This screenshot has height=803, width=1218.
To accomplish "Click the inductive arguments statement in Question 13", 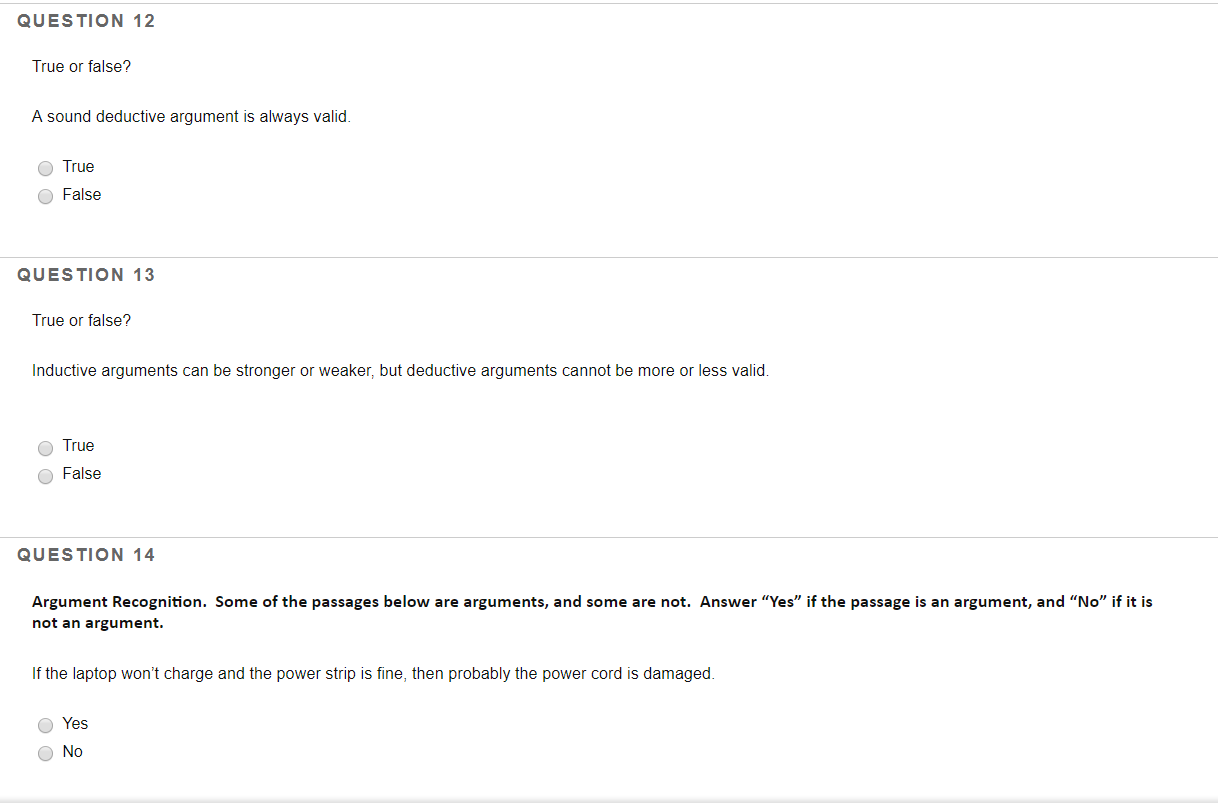I will pos(400,370).
